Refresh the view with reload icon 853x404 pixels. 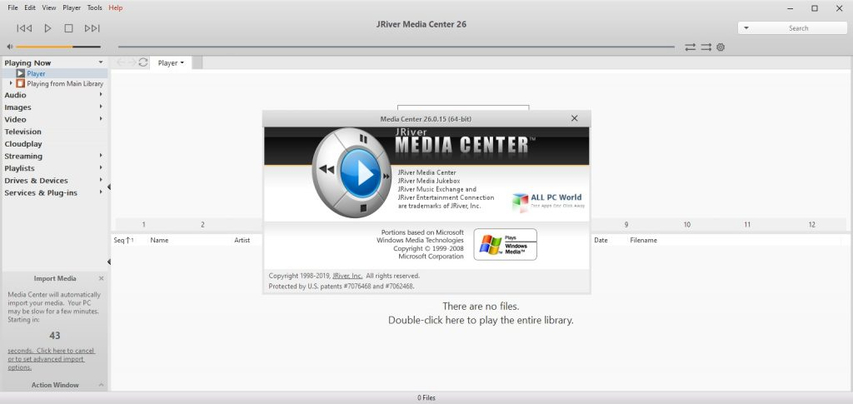pos(143,63)
